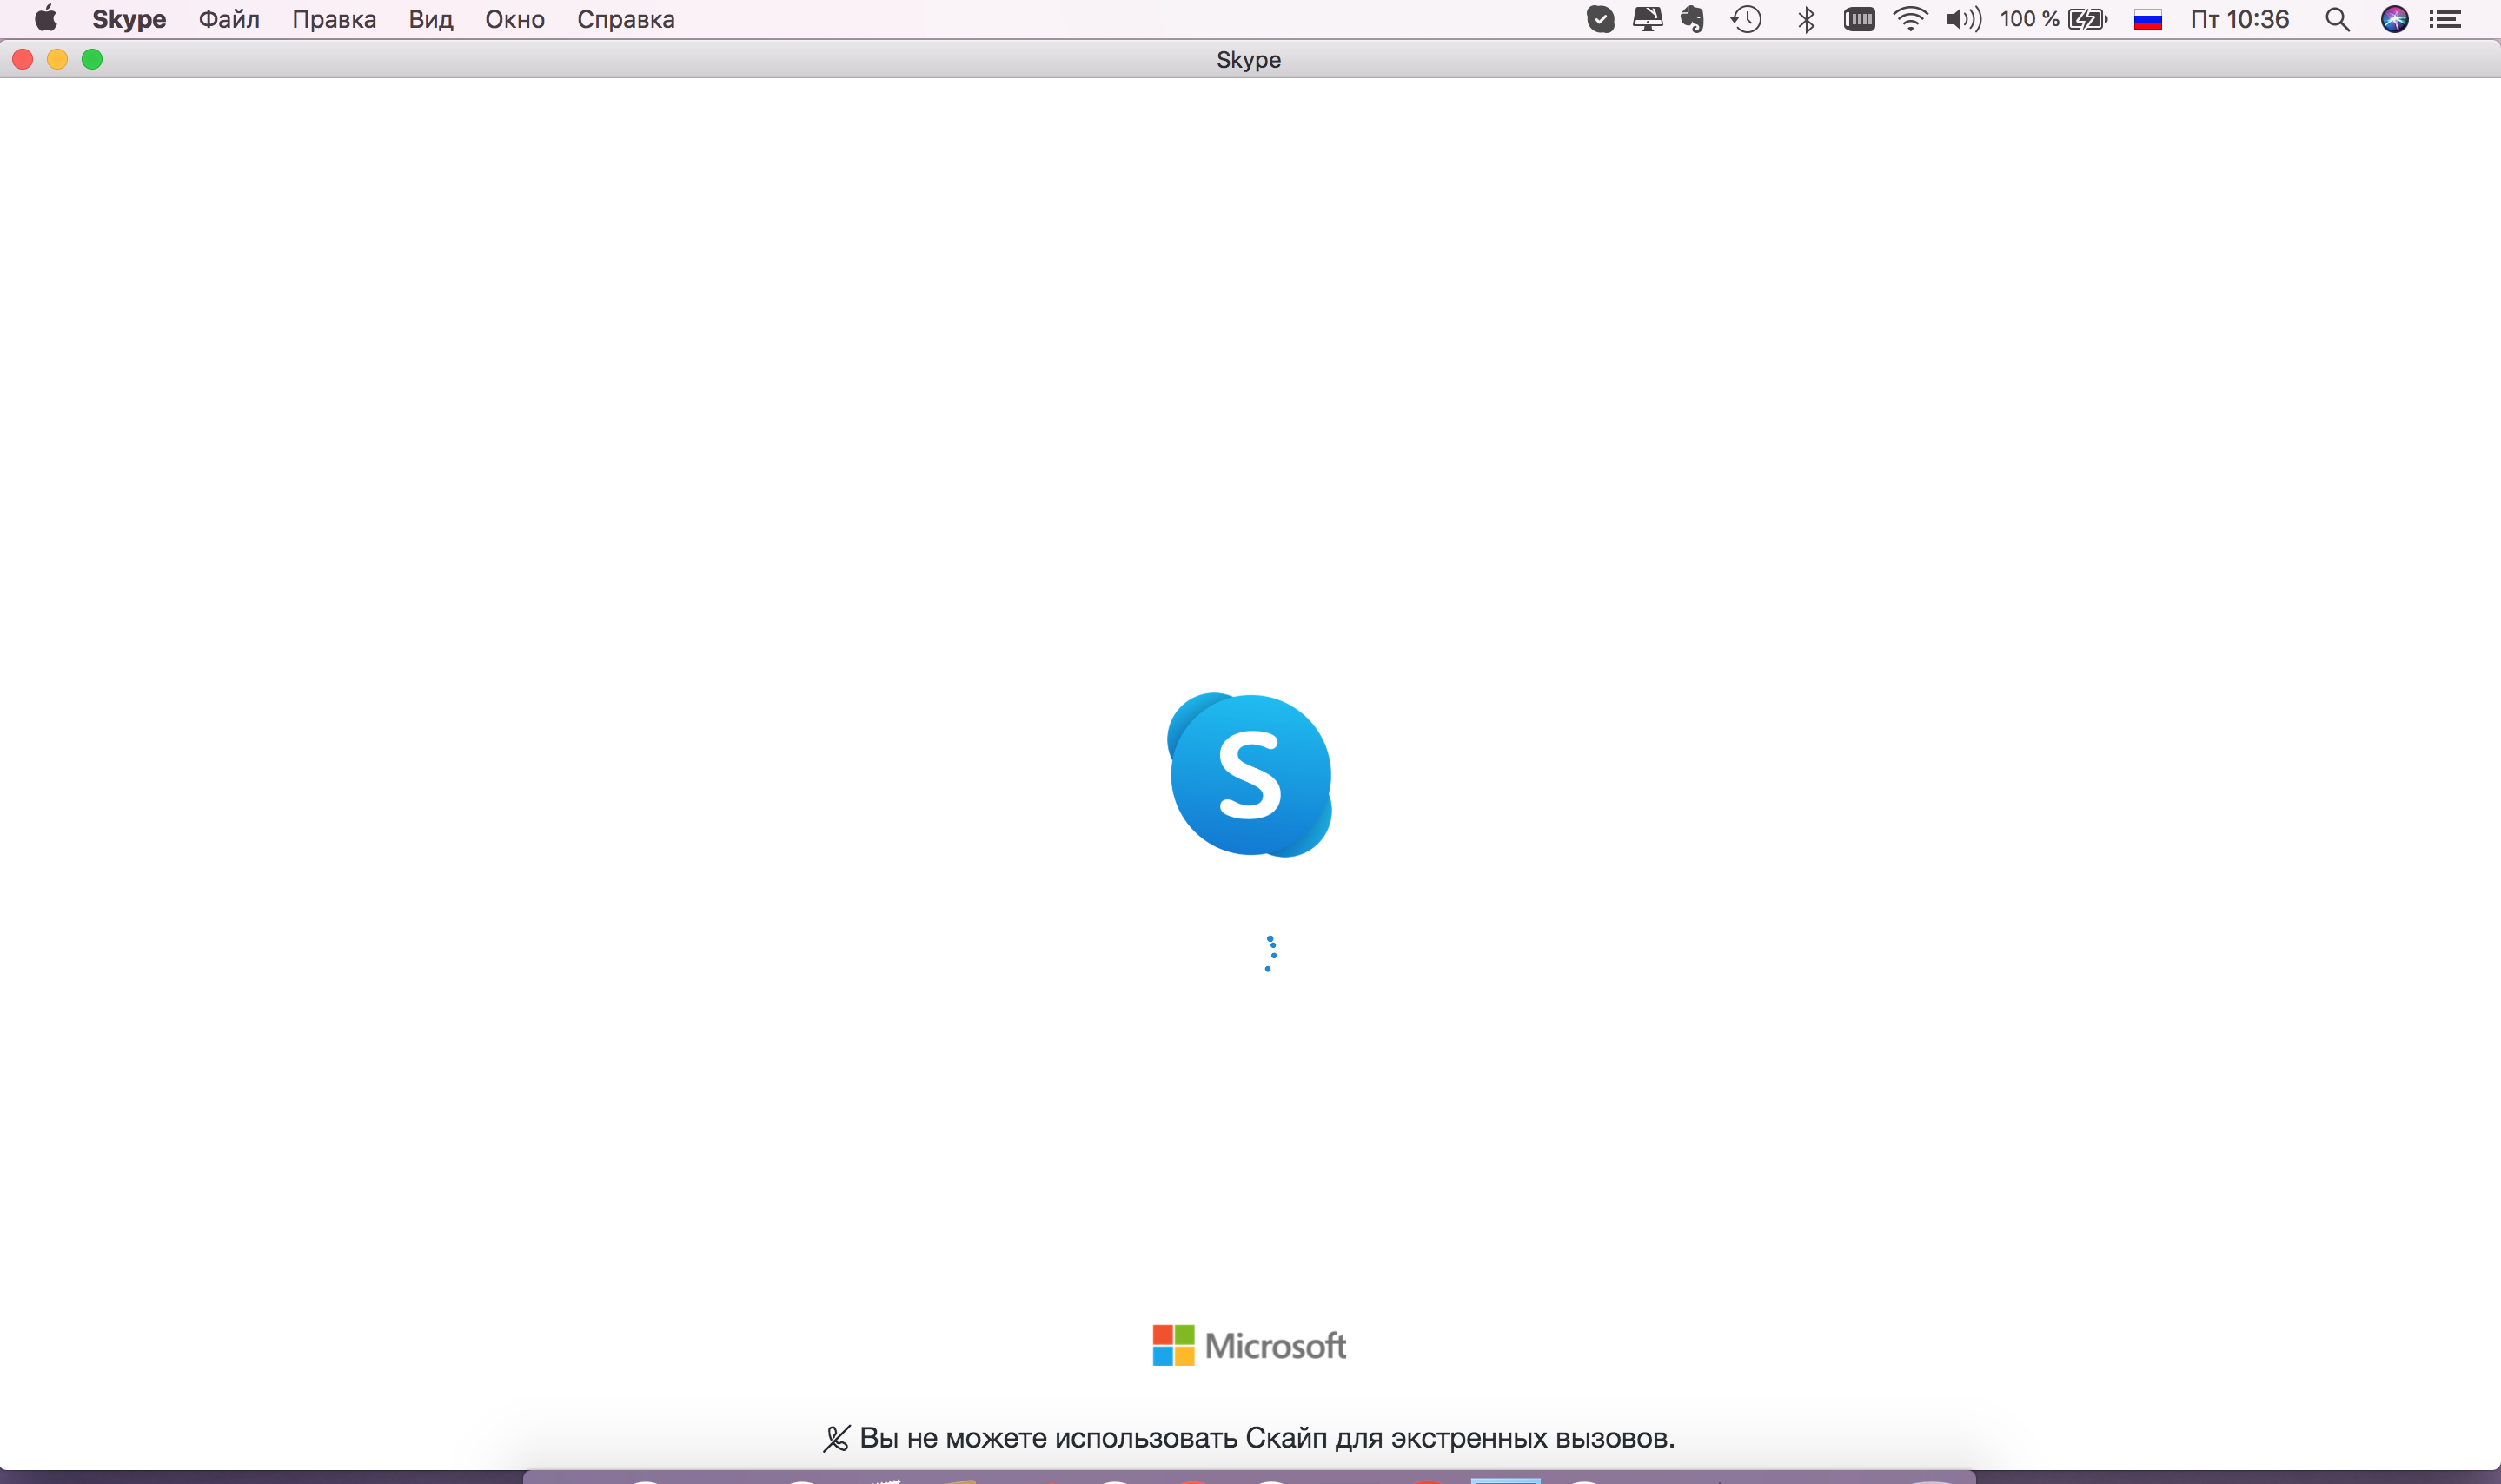Open the Evernote elephant menu bar icon
Image resolution: width=2501 pixels, height=1484 pixels.
pos(1692,19)
